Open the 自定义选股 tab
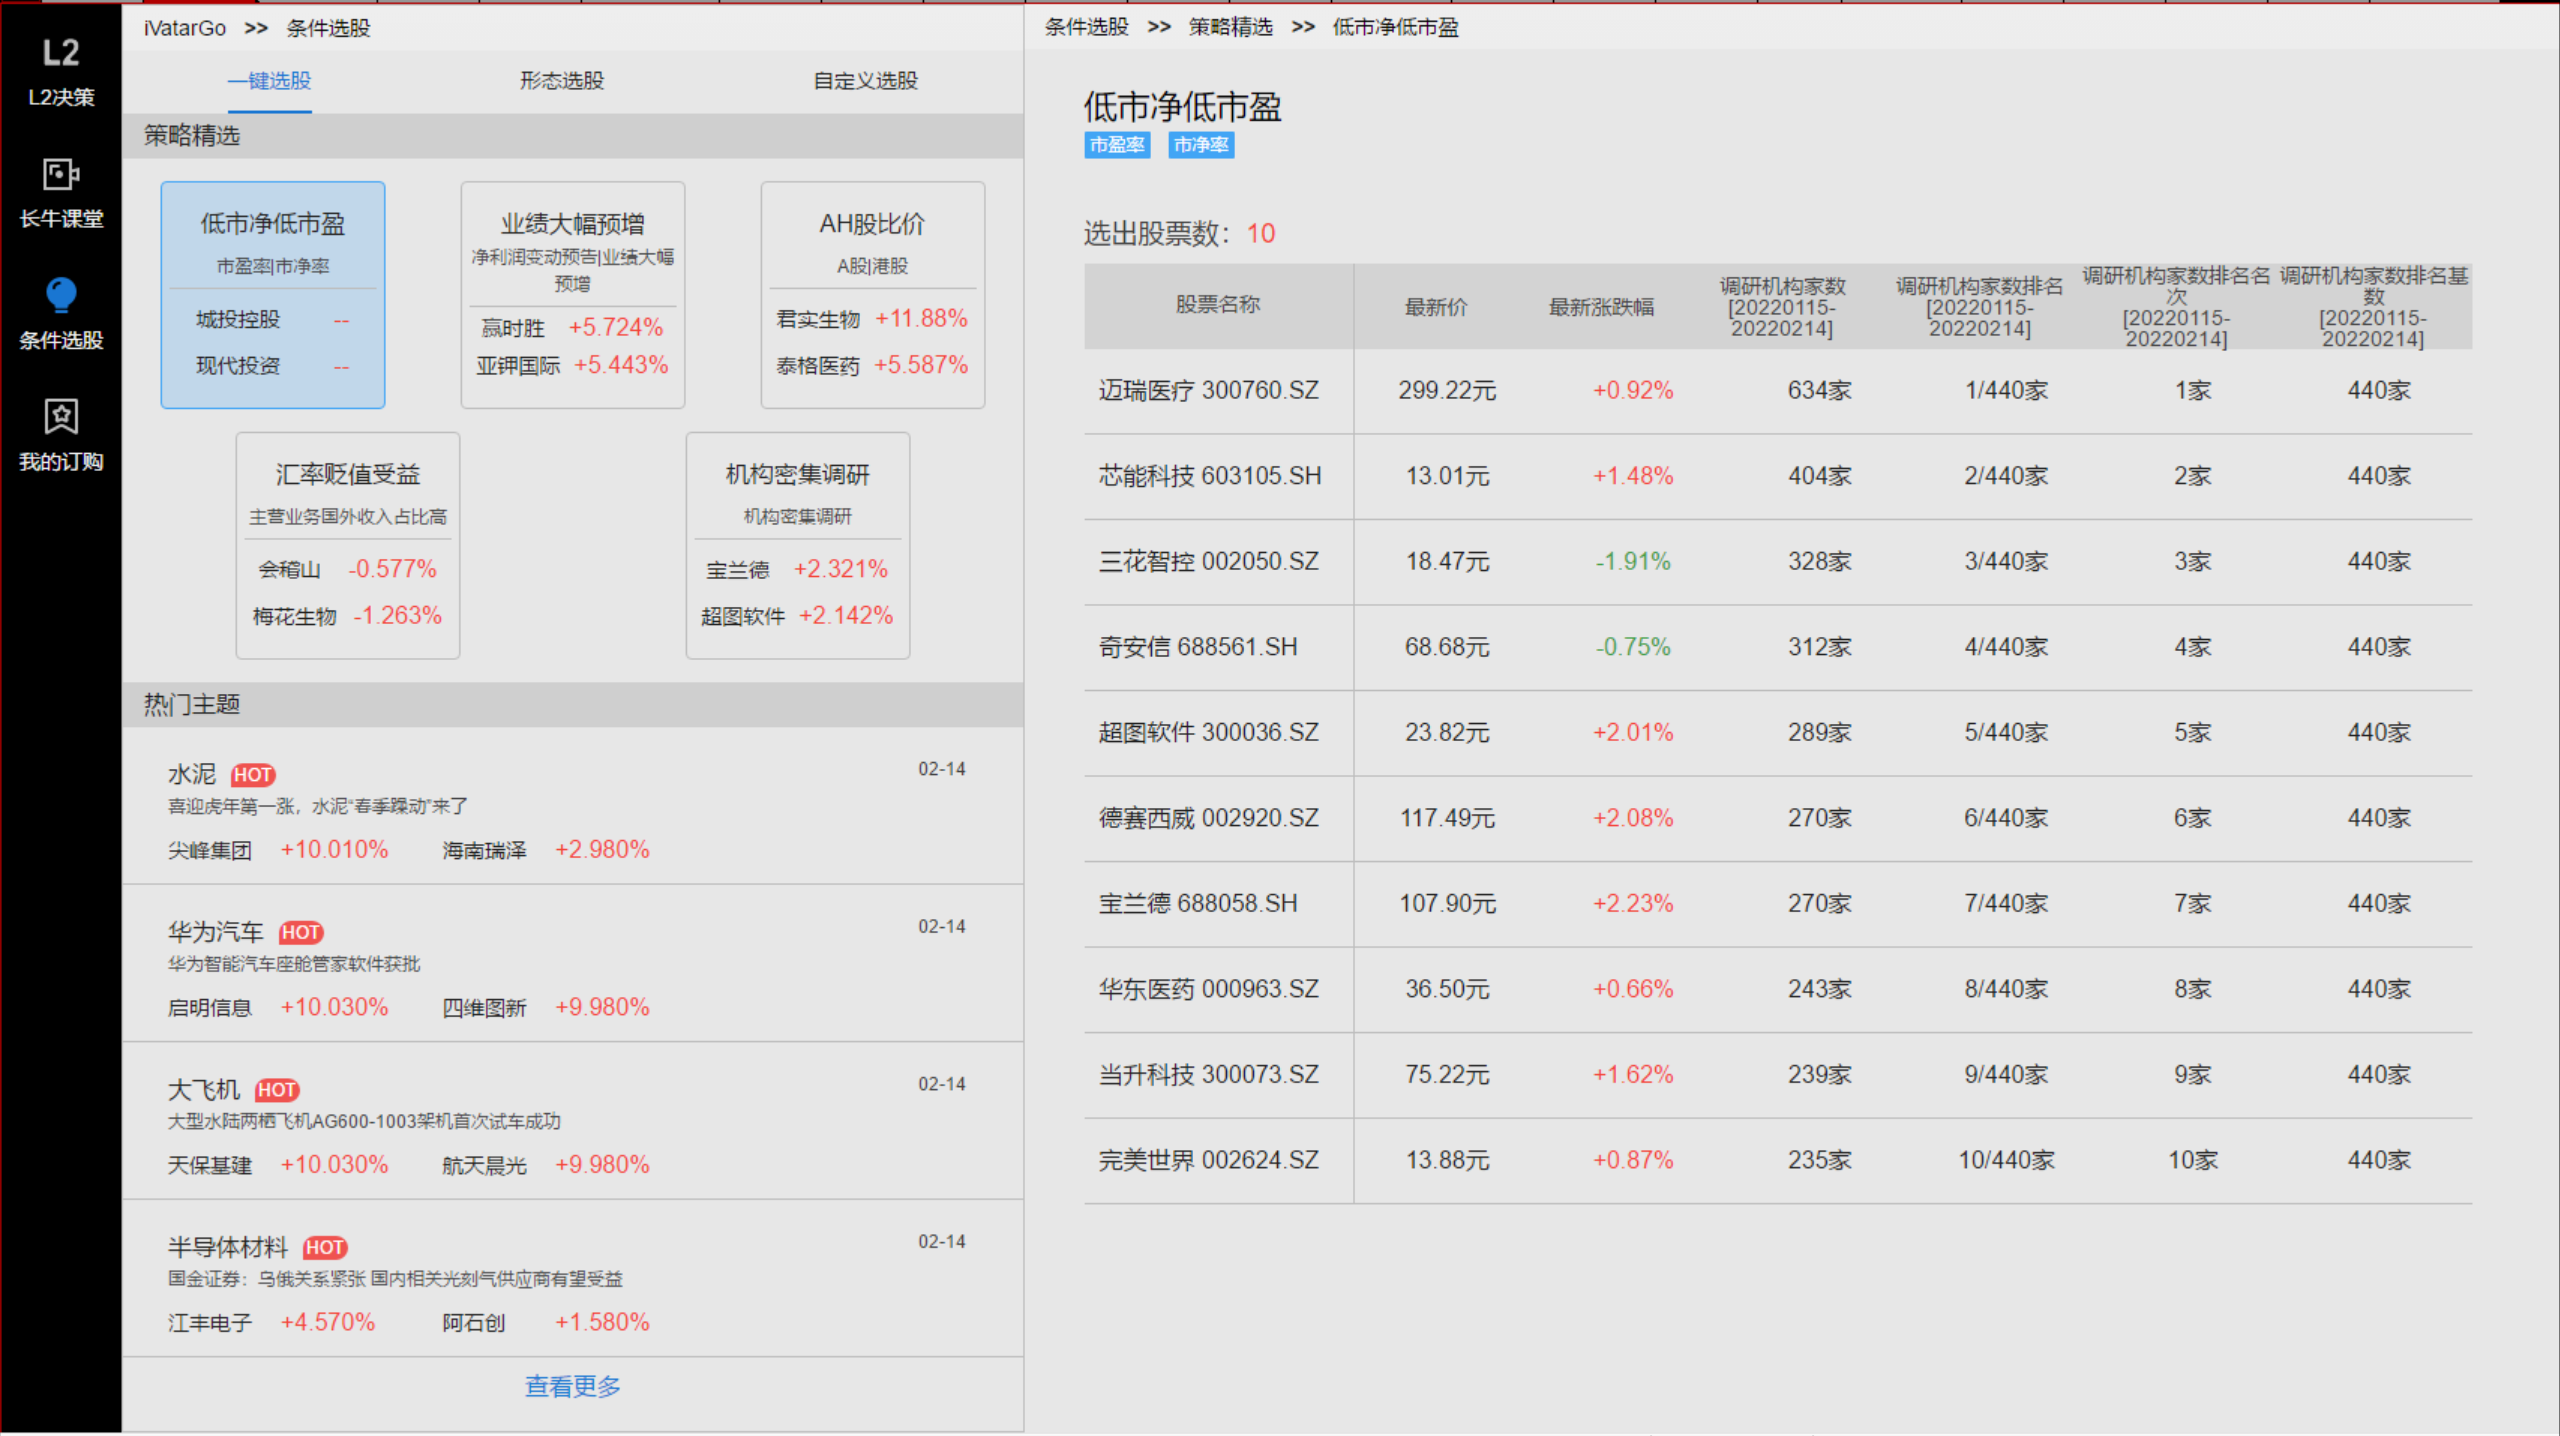Image resolution: width=2560 pixels, height=1436 pixels. pos(868,81)
